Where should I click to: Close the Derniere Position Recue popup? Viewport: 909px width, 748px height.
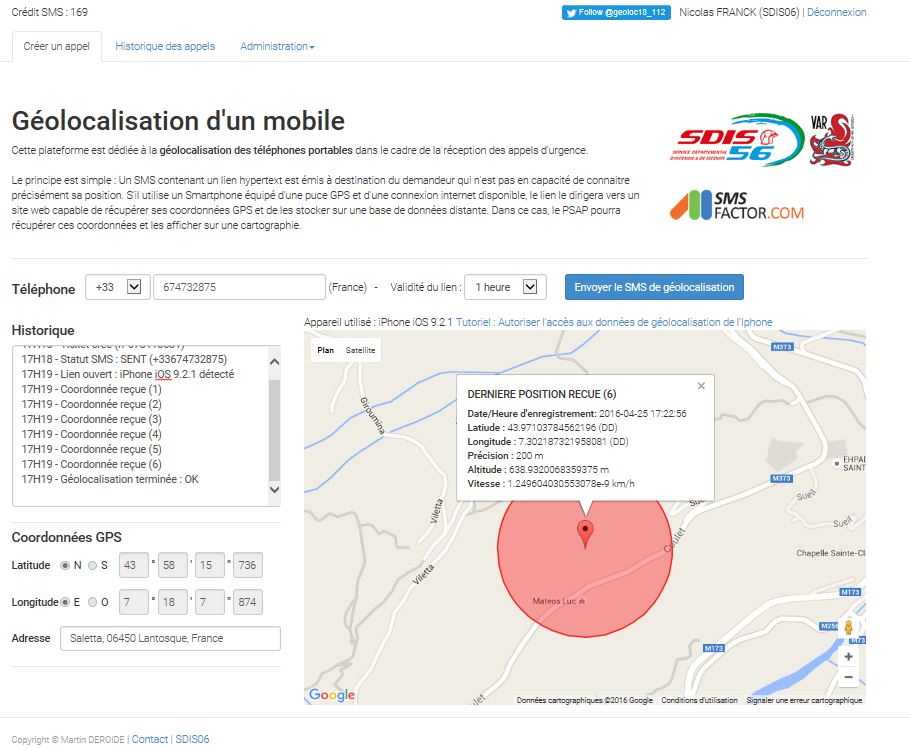pyautogui.click(x=701, y=386)
